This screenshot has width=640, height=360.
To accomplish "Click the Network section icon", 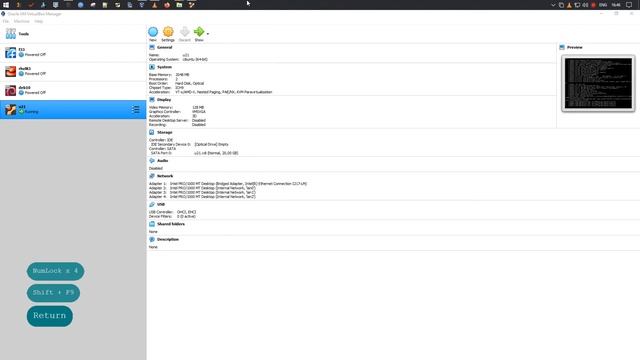I will pyautogui.click(x=152, y=176).
